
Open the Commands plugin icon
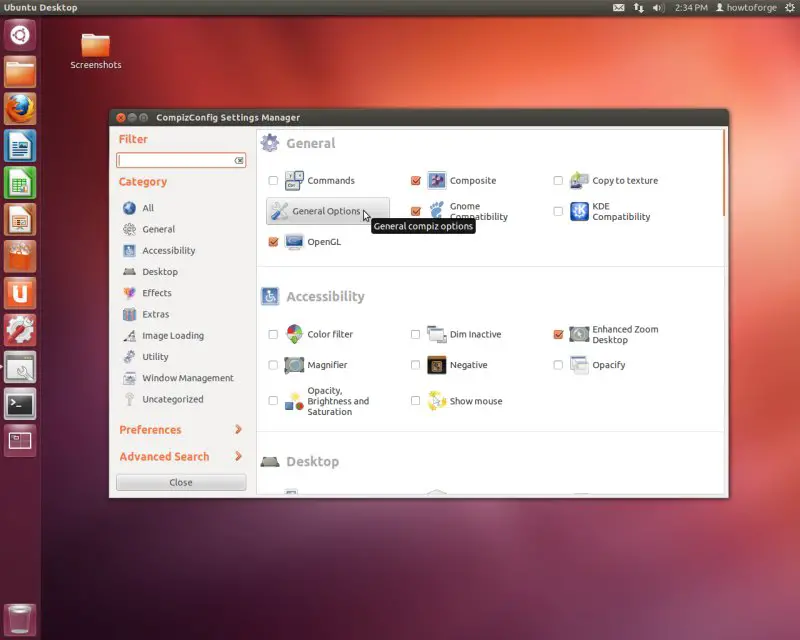[294, 181]
